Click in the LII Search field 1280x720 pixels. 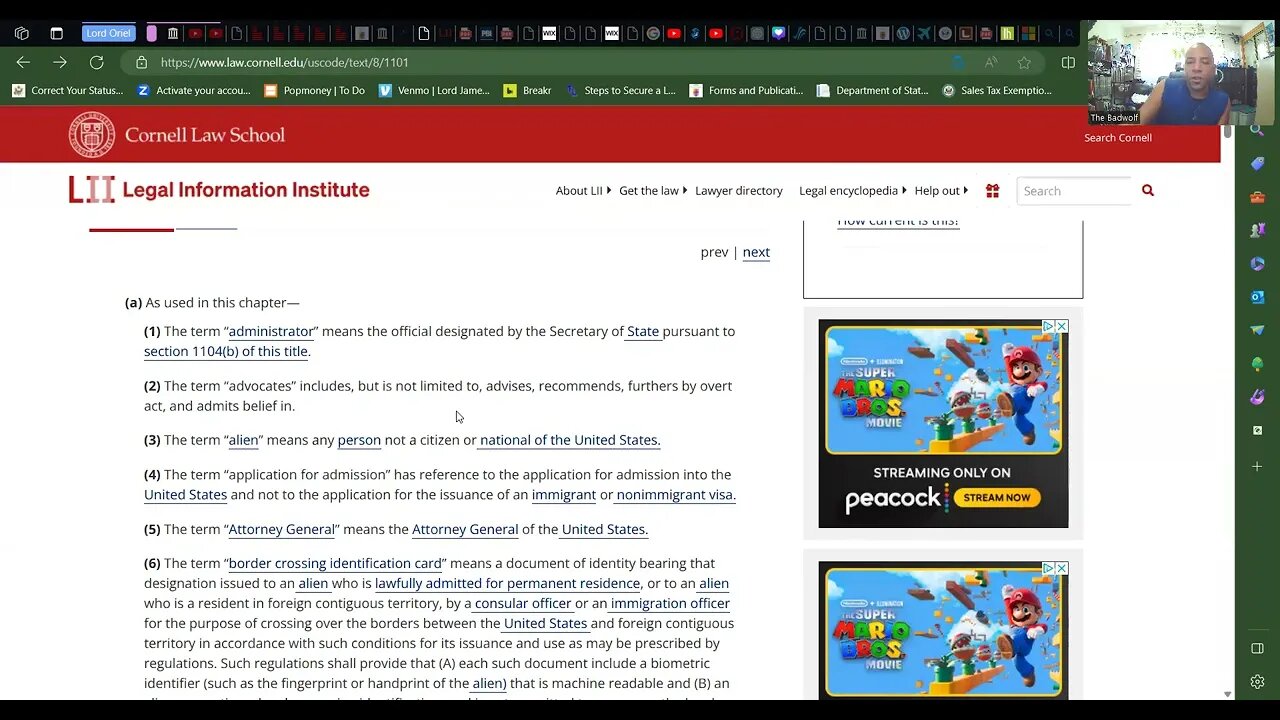(x=1075, y=190)
